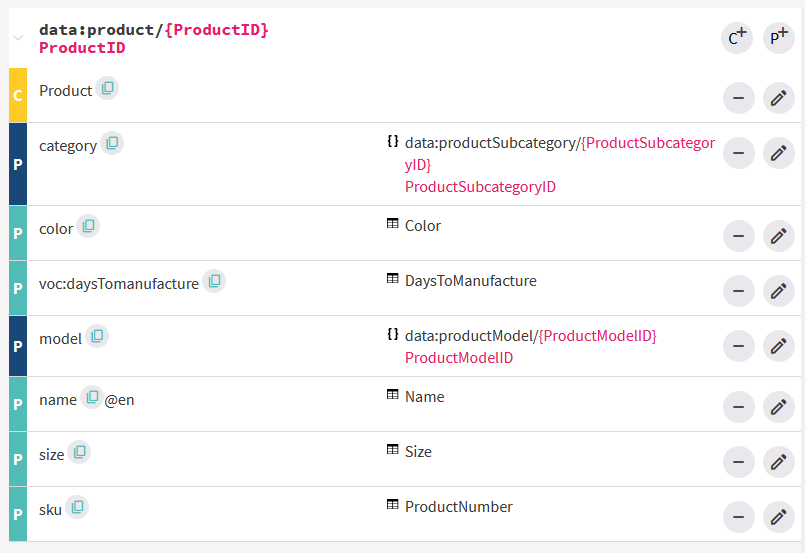Click the pink ProductID column label

click(82, 48)
